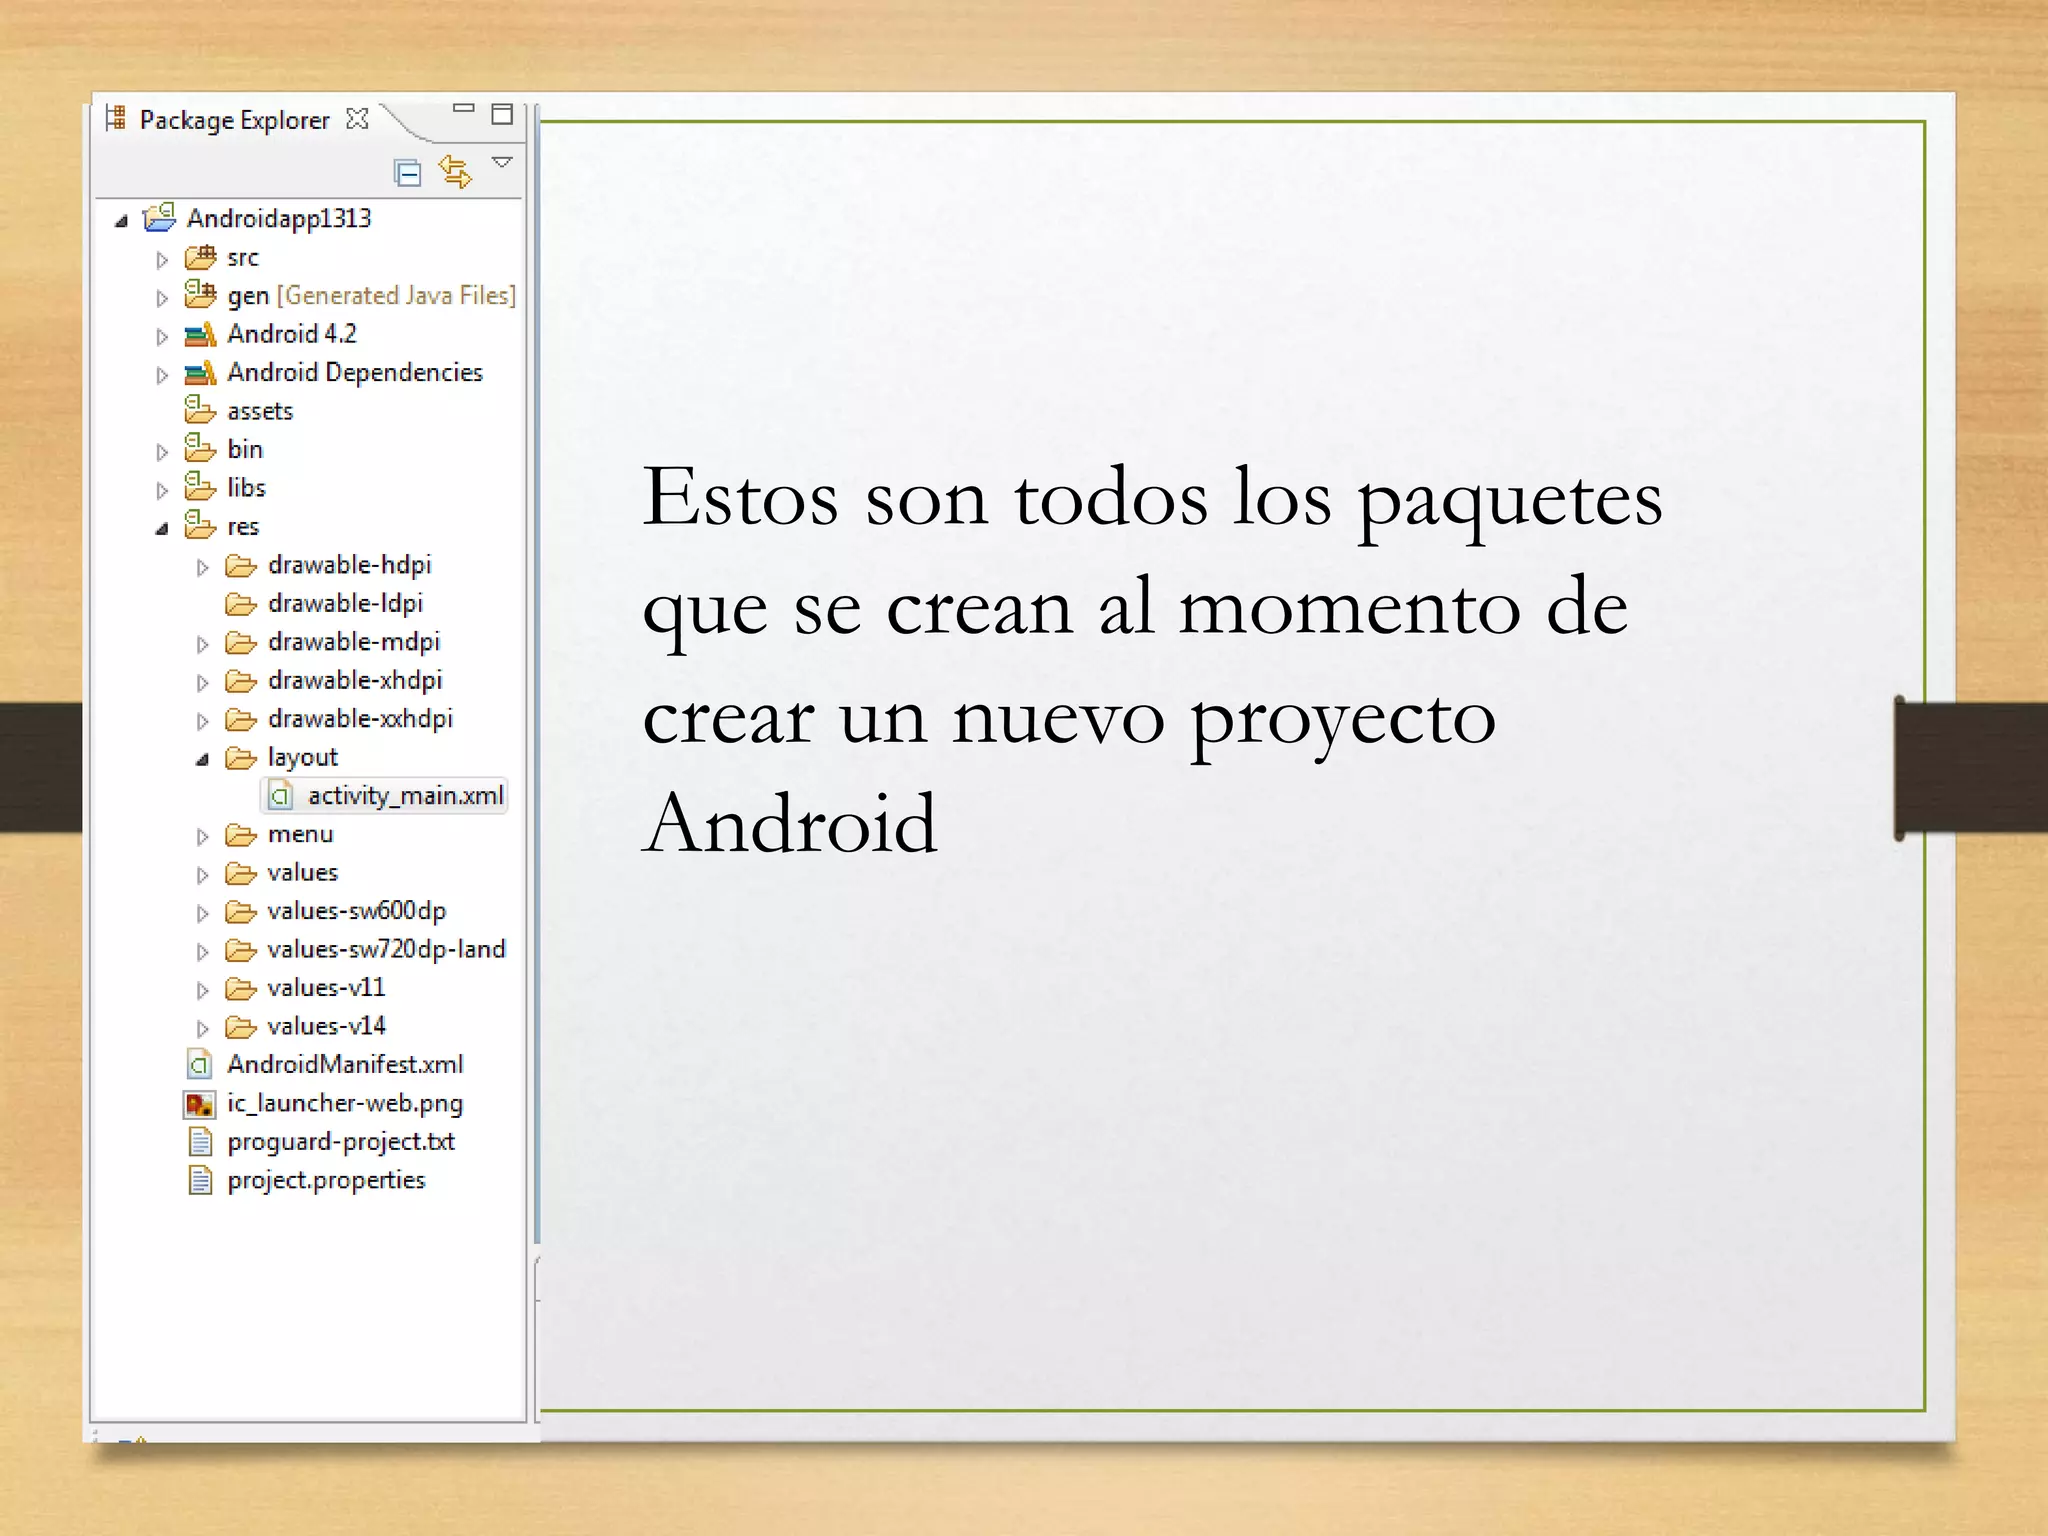The width and height of the screenshot is (2048, 1536).
Task: Toggle the Link with Editor icon
Action: [456, 172]
